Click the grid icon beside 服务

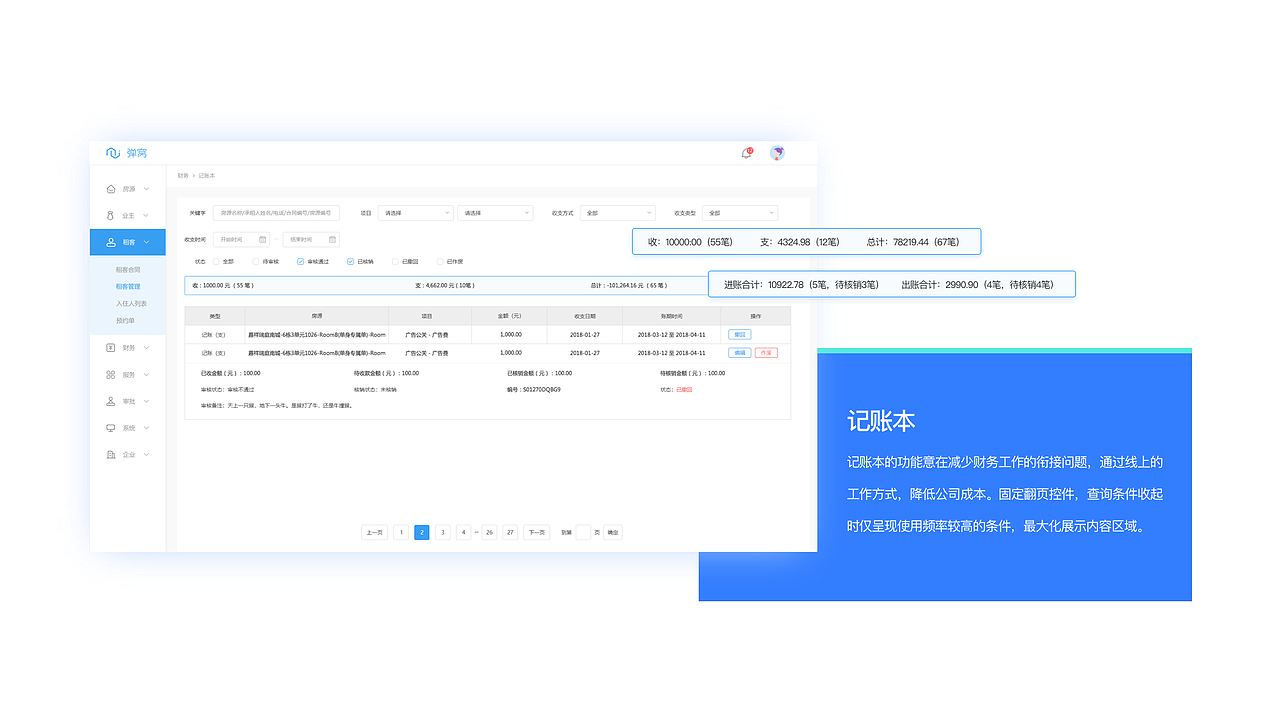111,374
